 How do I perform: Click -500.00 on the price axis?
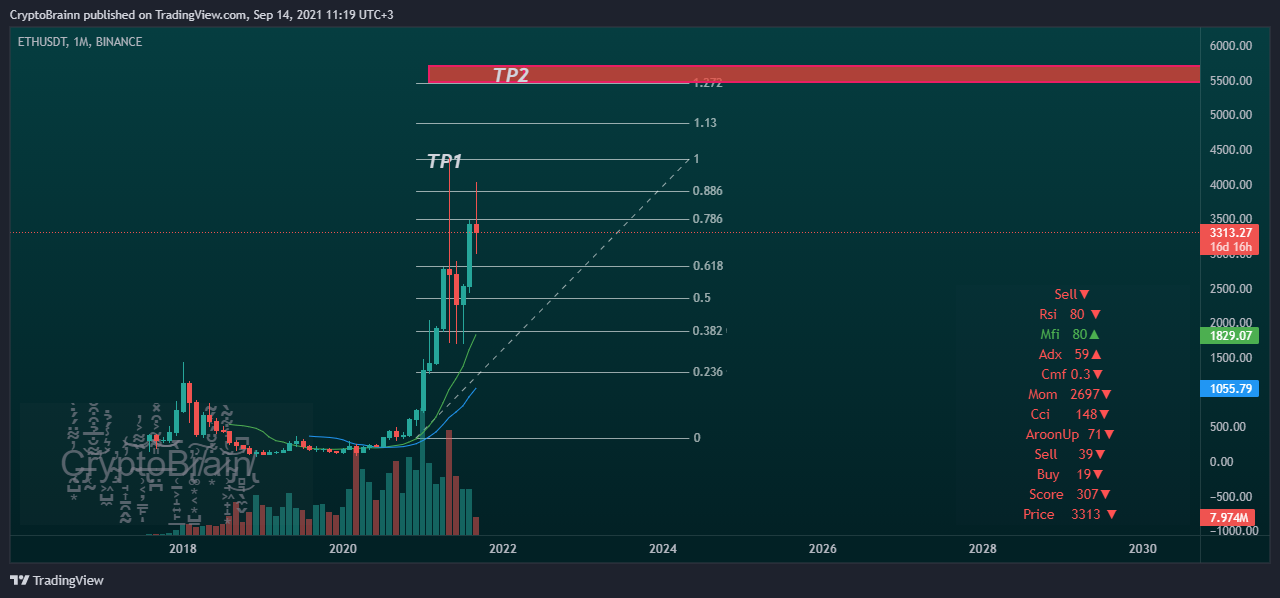coord(1230,496)
